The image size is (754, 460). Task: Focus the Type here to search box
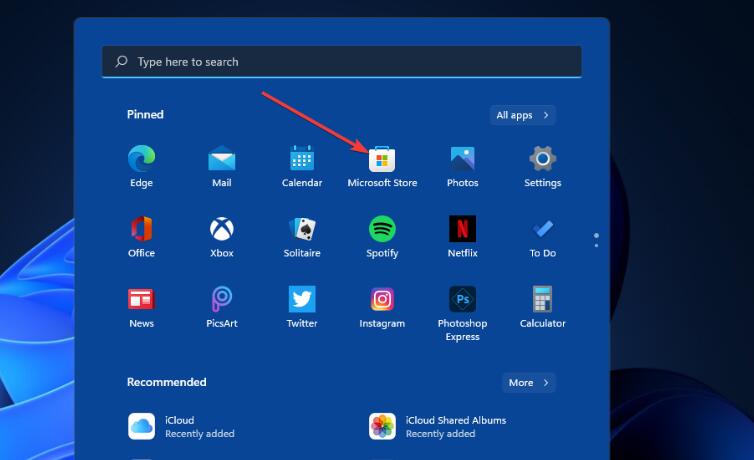pos(342,62)
